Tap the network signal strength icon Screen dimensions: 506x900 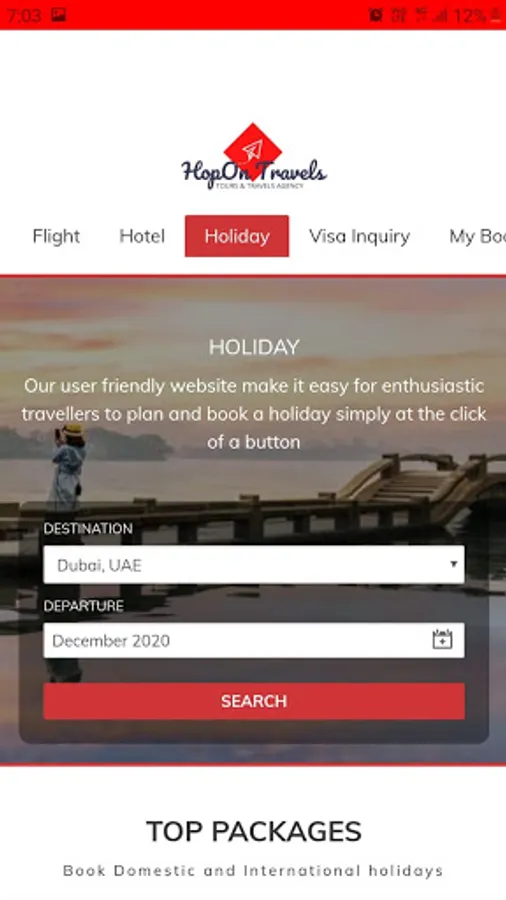click(440, 15)
